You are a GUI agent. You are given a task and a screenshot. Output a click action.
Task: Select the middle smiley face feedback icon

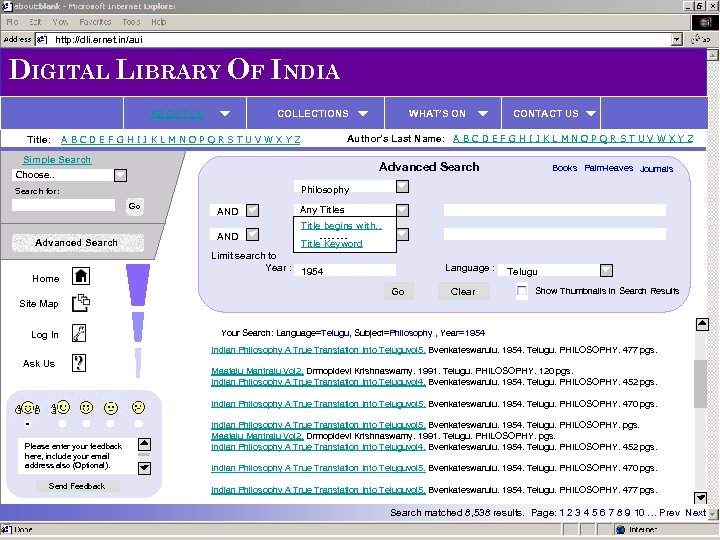(86, 407)
